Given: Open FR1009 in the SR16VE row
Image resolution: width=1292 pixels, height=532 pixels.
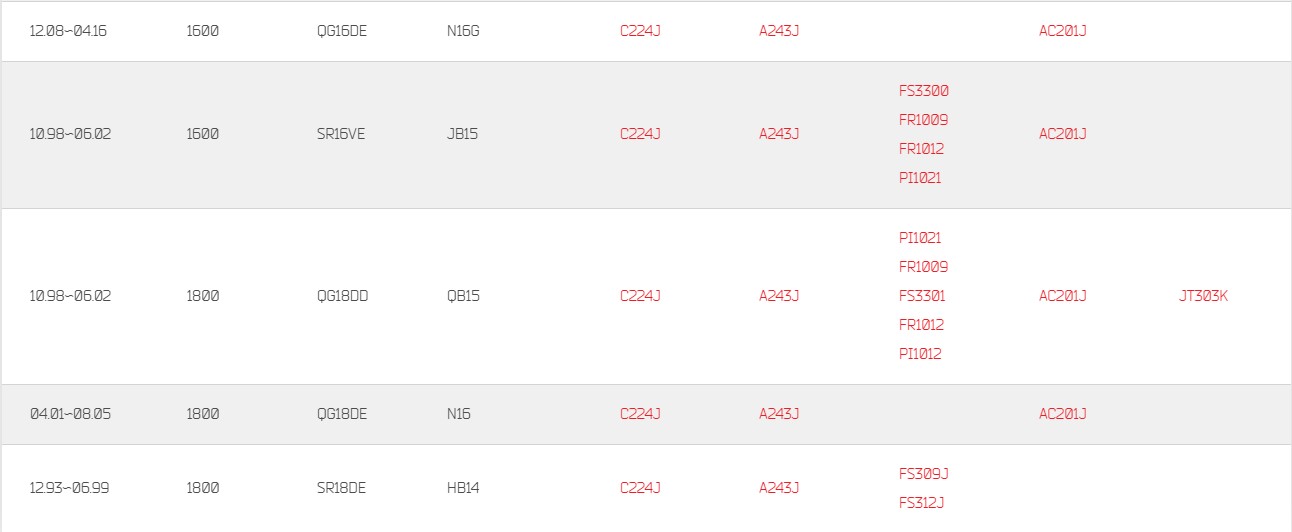Looking at the screenshot, I should 923,120.
